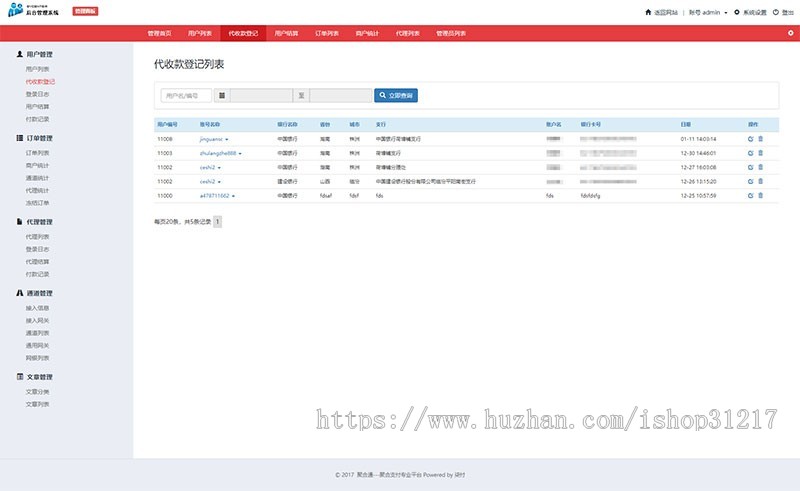Screen dimensions: 800x491
Task: Click the red badge button beside the logo
Action: (85, 11)
